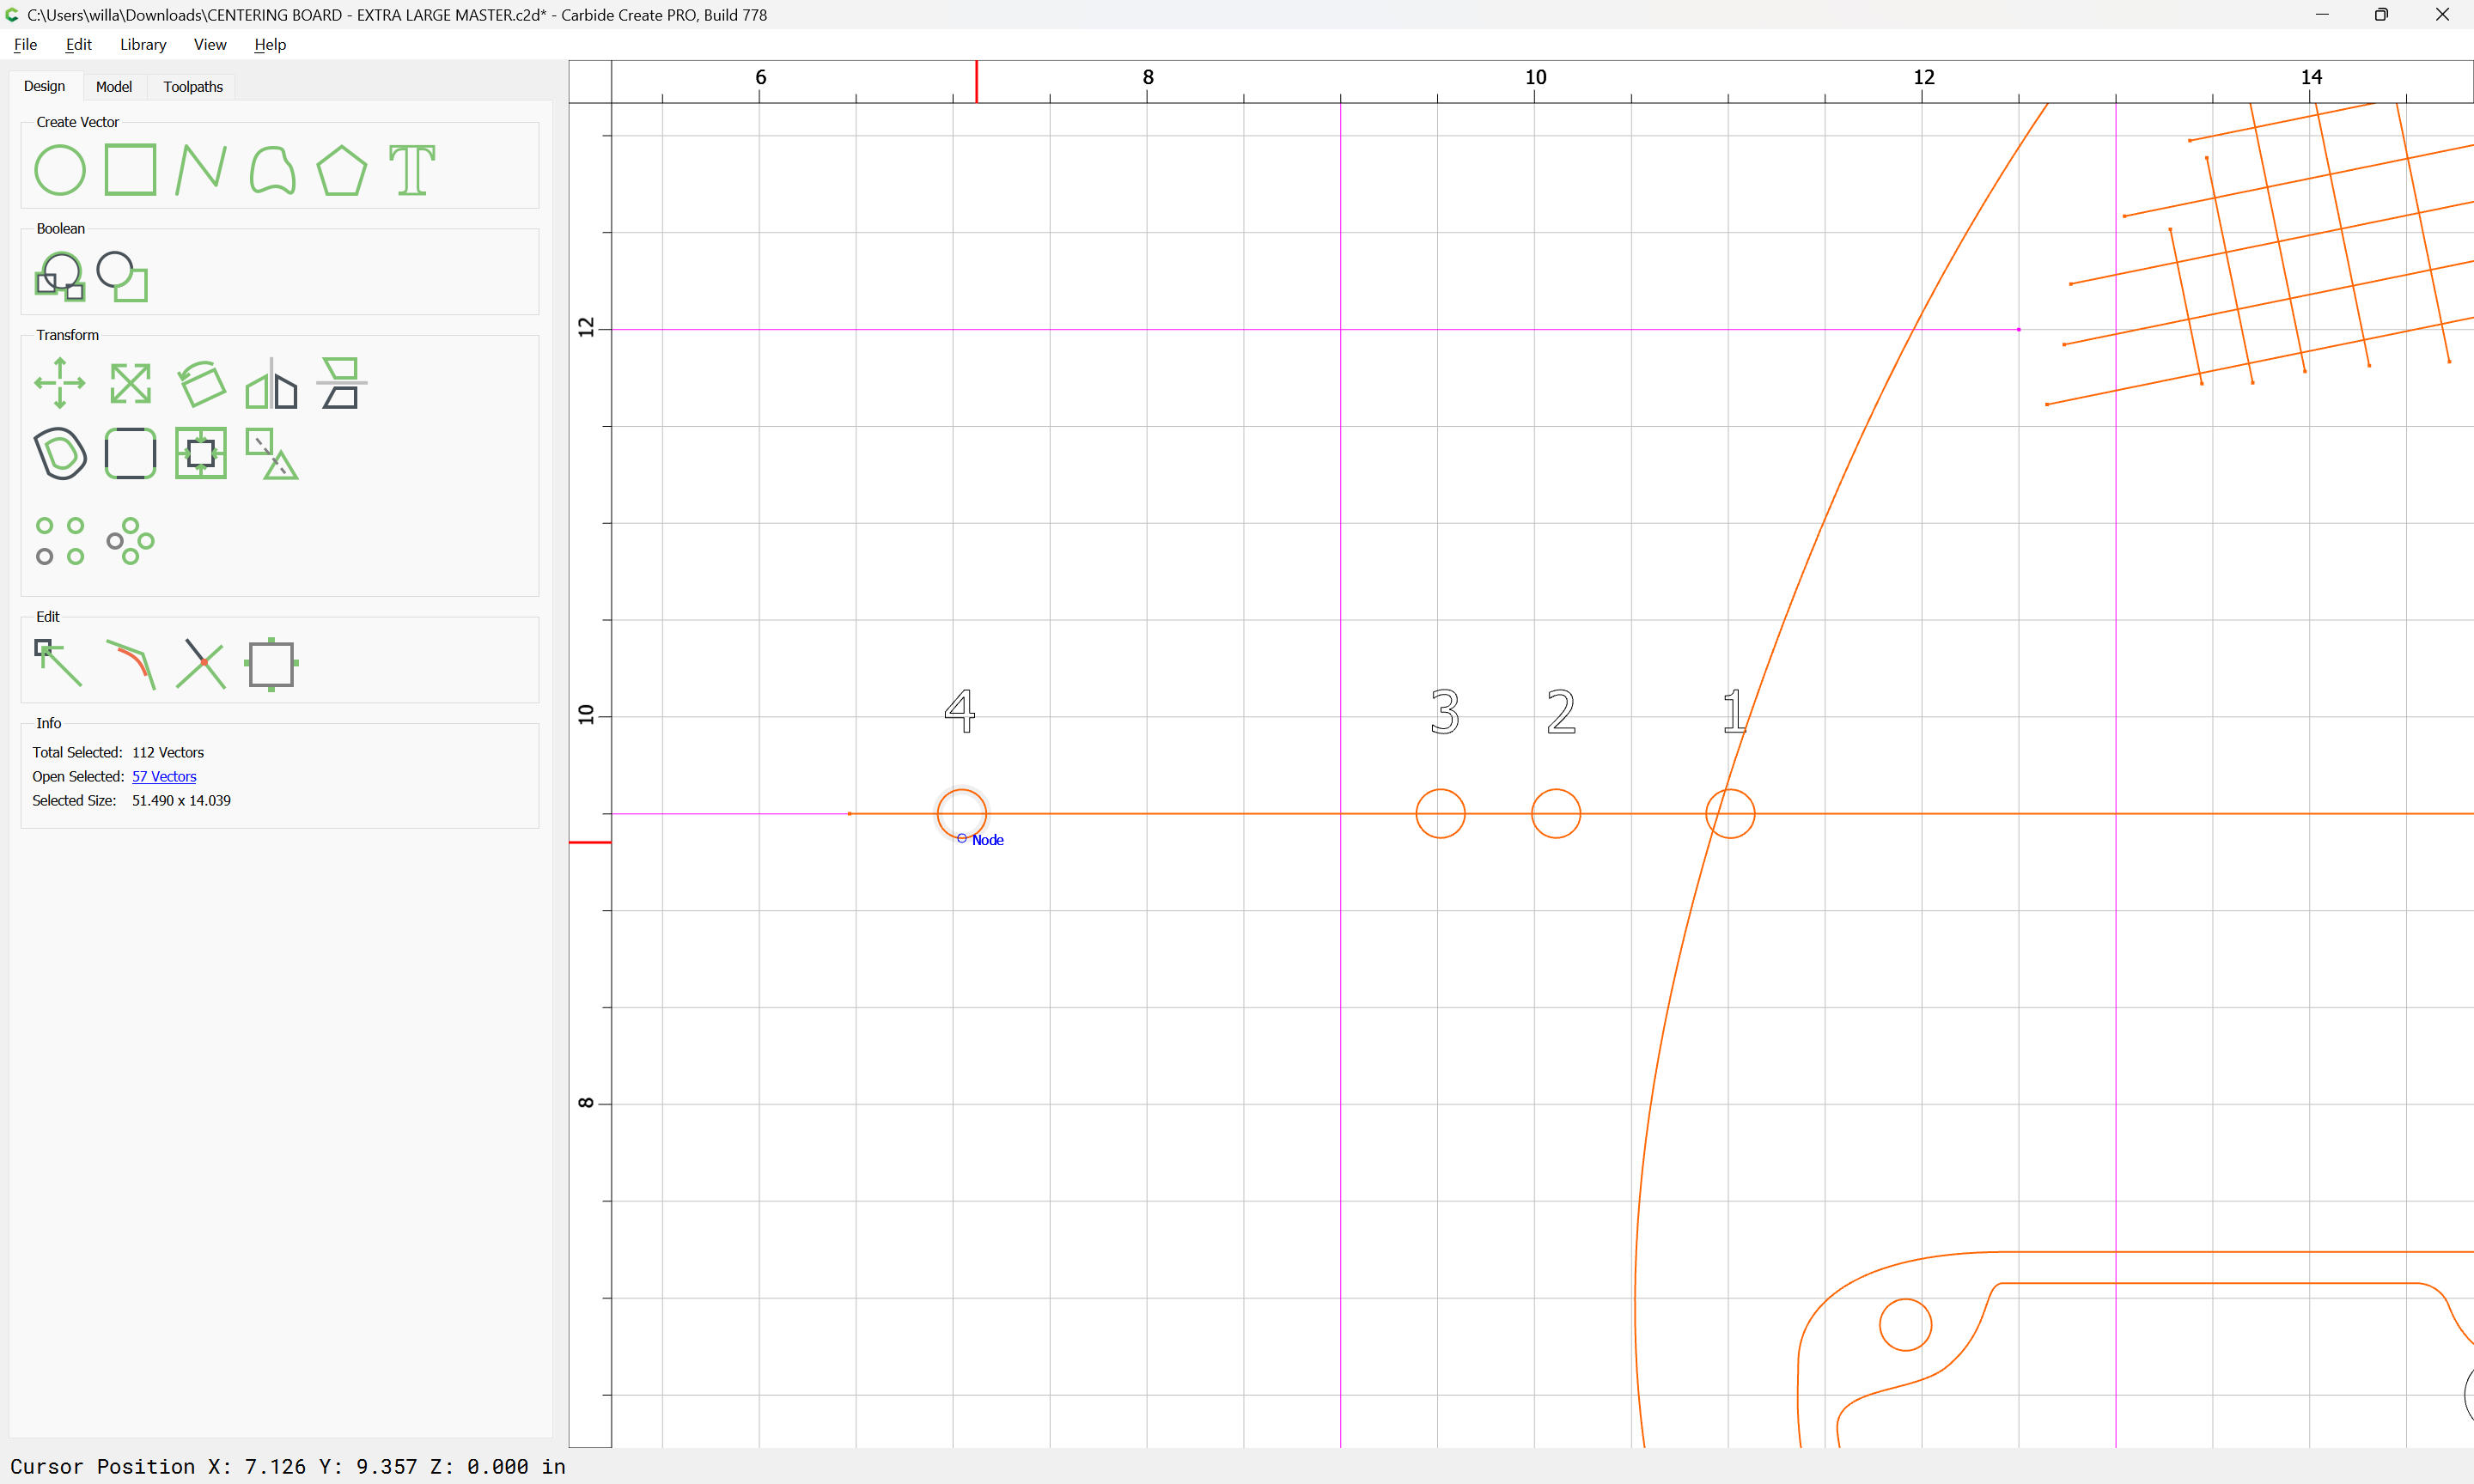Restore down the Carbide Create window

pos(2382,14)
